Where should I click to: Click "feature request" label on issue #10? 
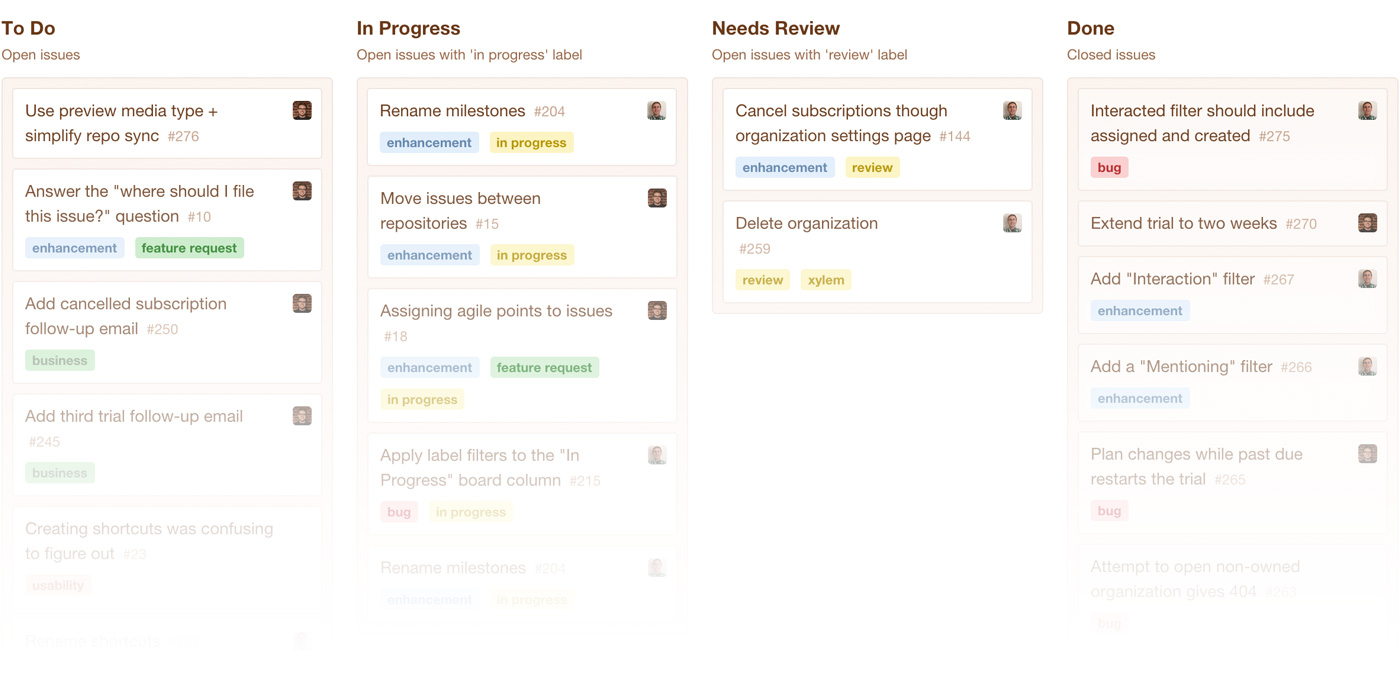point(189,248)
